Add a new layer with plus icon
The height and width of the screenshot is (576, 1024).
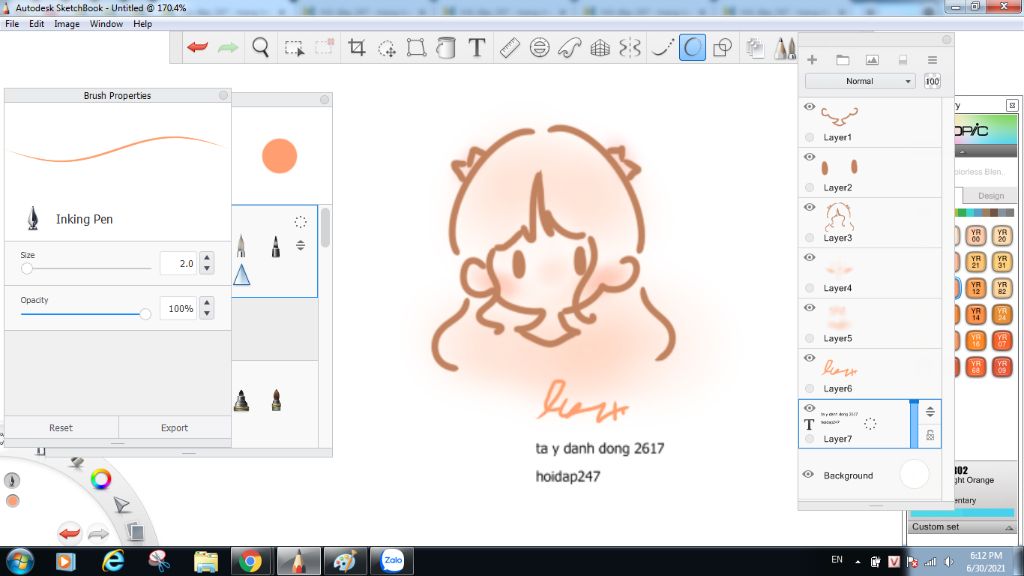[812, 59]
